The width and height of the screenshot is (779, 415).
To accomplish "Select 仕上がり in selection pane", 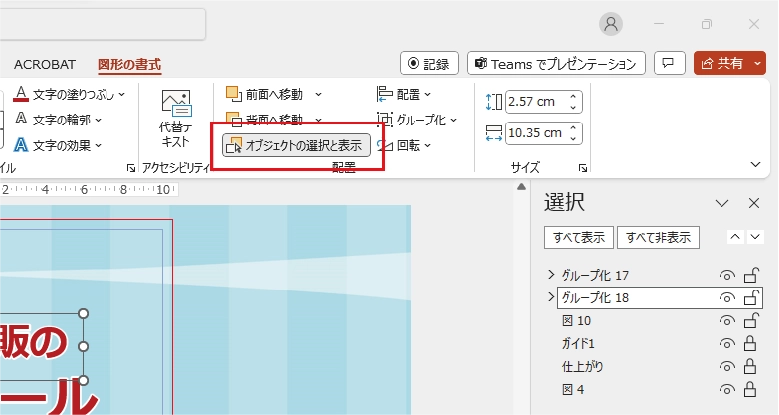I will (x=582, y=366).
